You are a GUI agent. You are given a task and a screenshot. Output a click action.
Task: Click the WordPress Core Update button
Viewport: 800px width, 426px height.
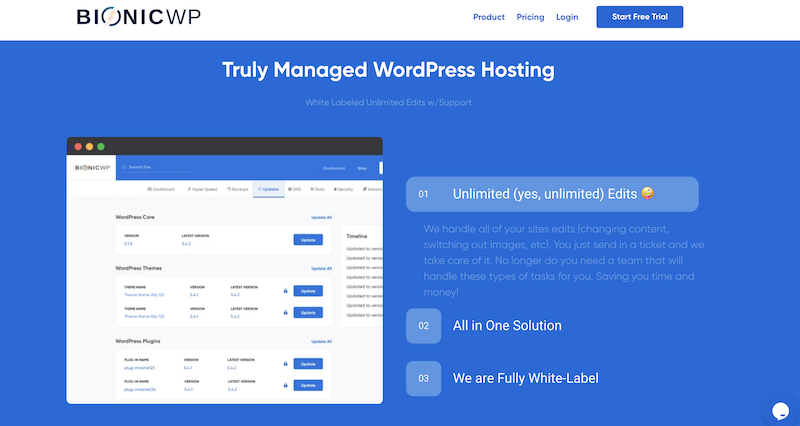point(308,240)
